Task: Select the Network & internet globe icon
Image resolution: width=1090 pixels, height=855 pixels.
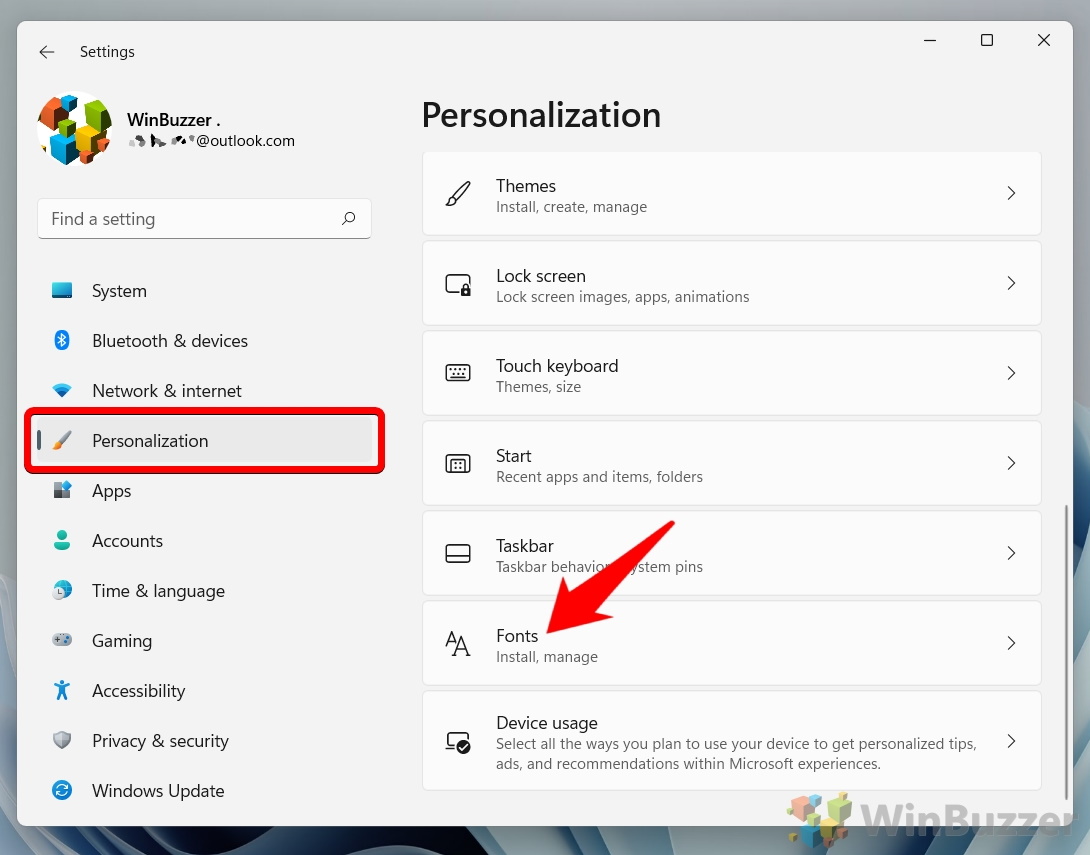Action: [x=62, y=390]
